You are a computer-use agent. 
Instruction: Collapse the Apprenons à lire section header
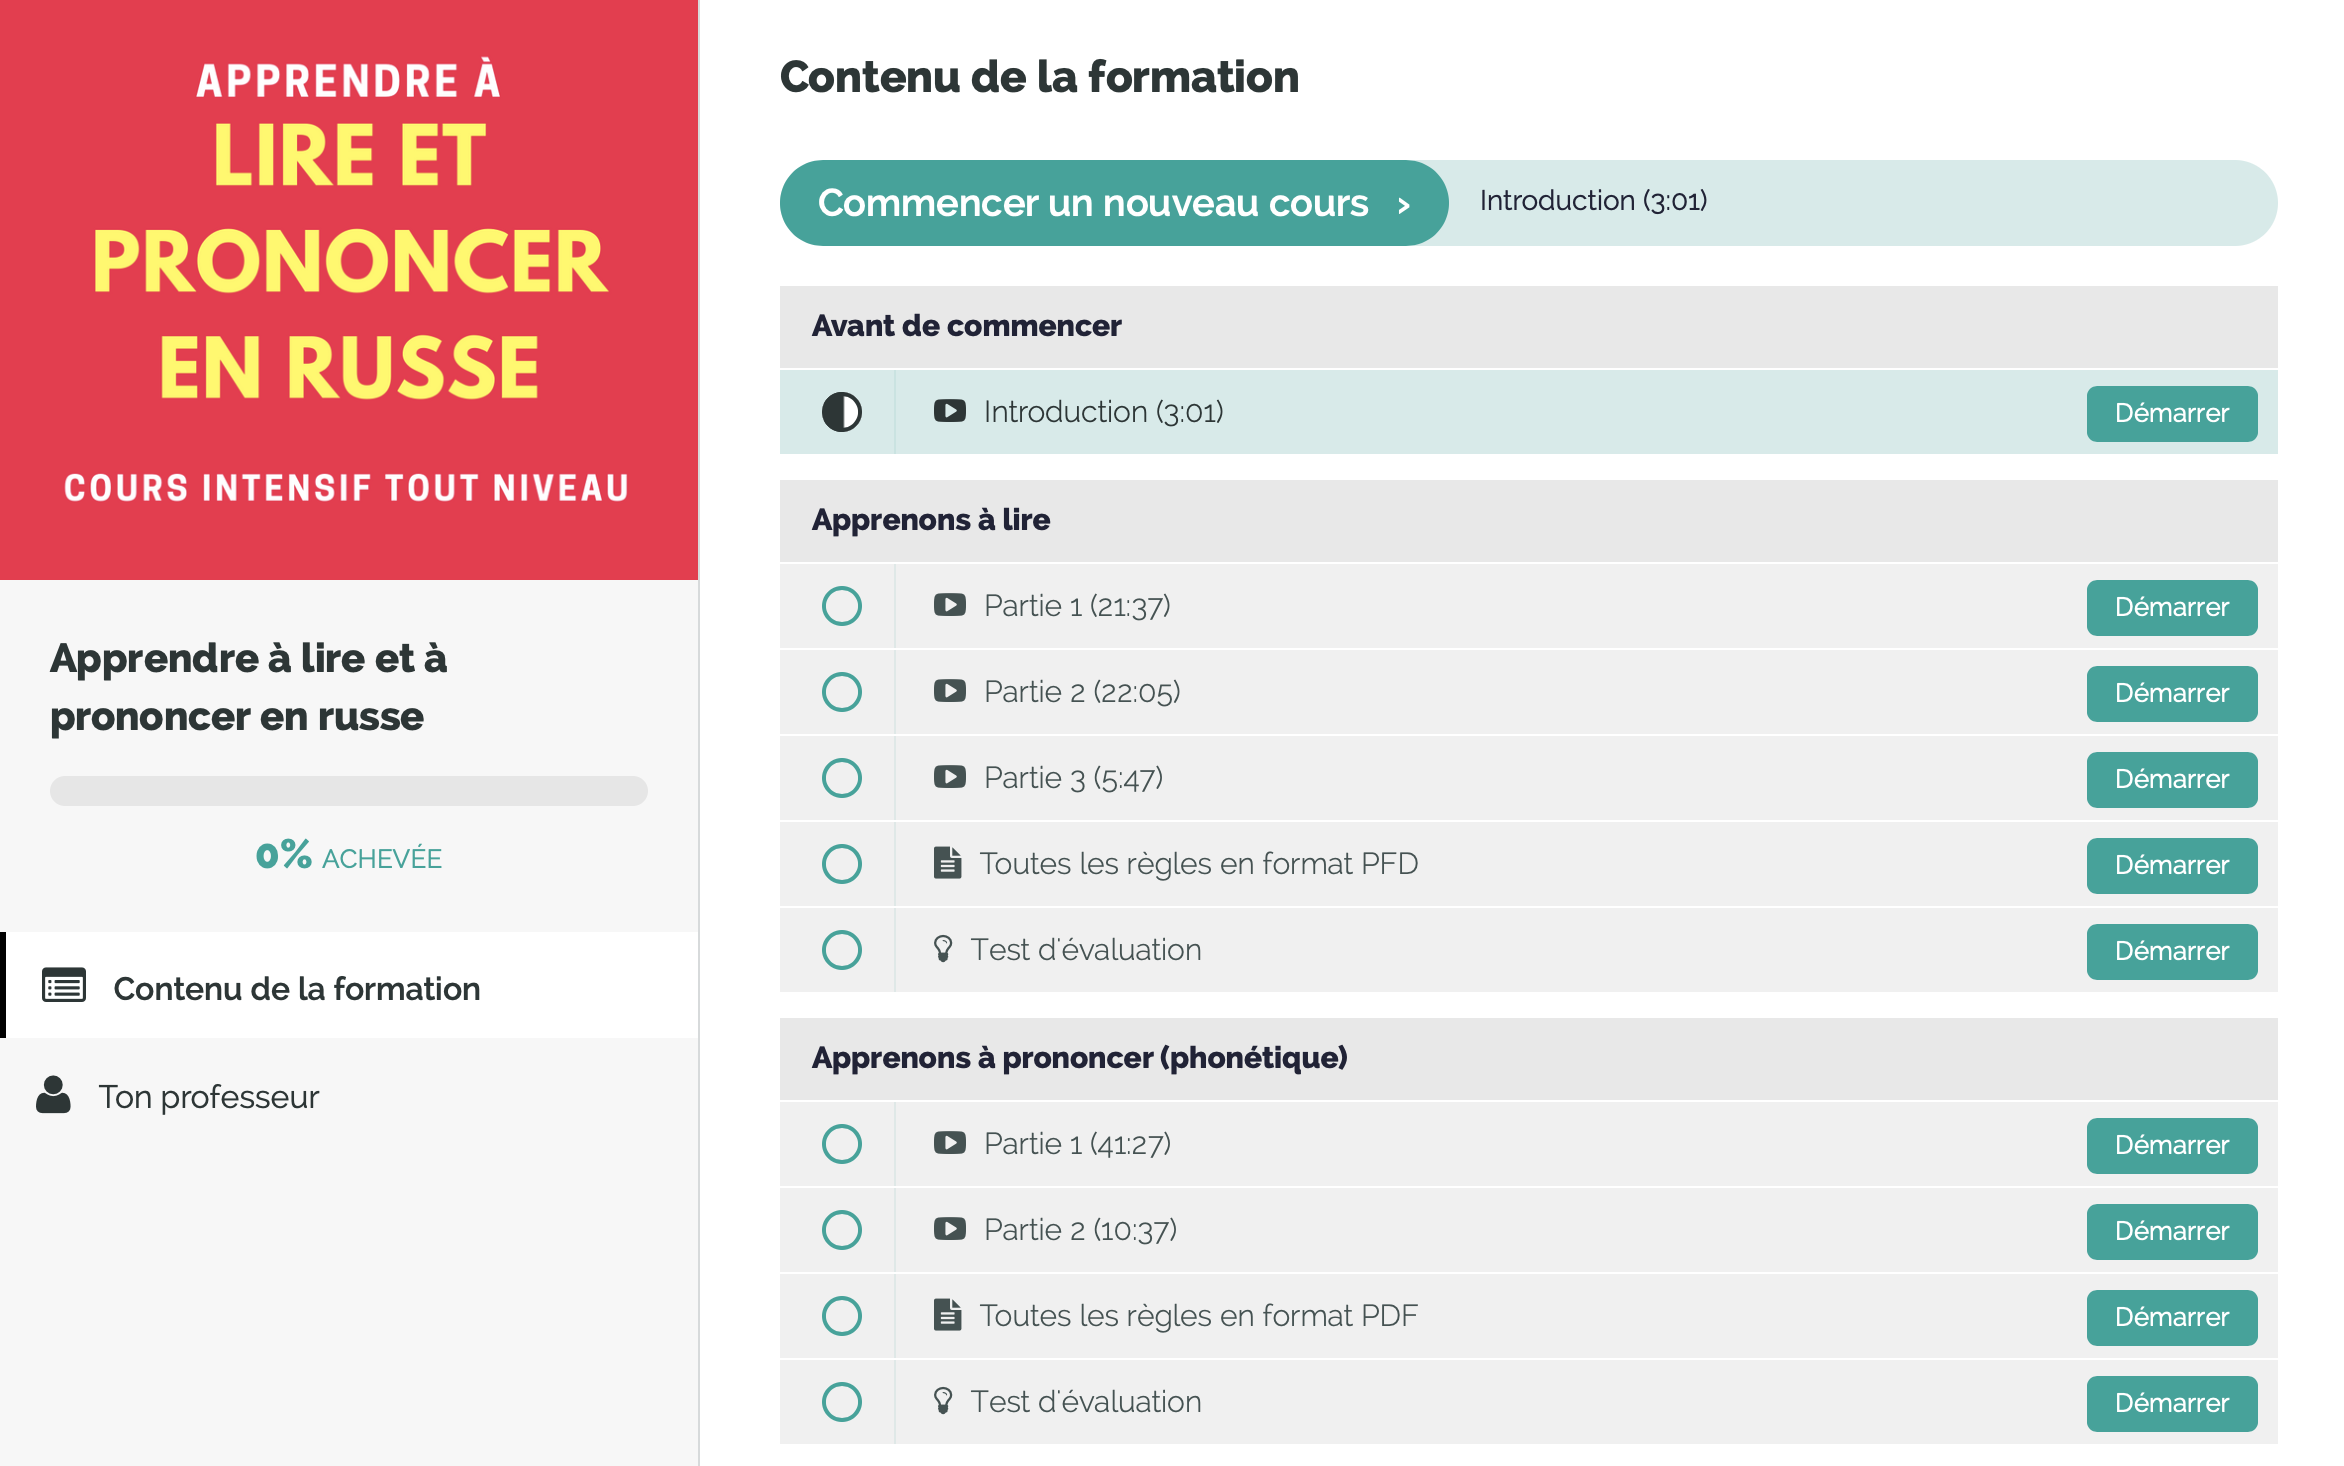(x=1528, y=520)
